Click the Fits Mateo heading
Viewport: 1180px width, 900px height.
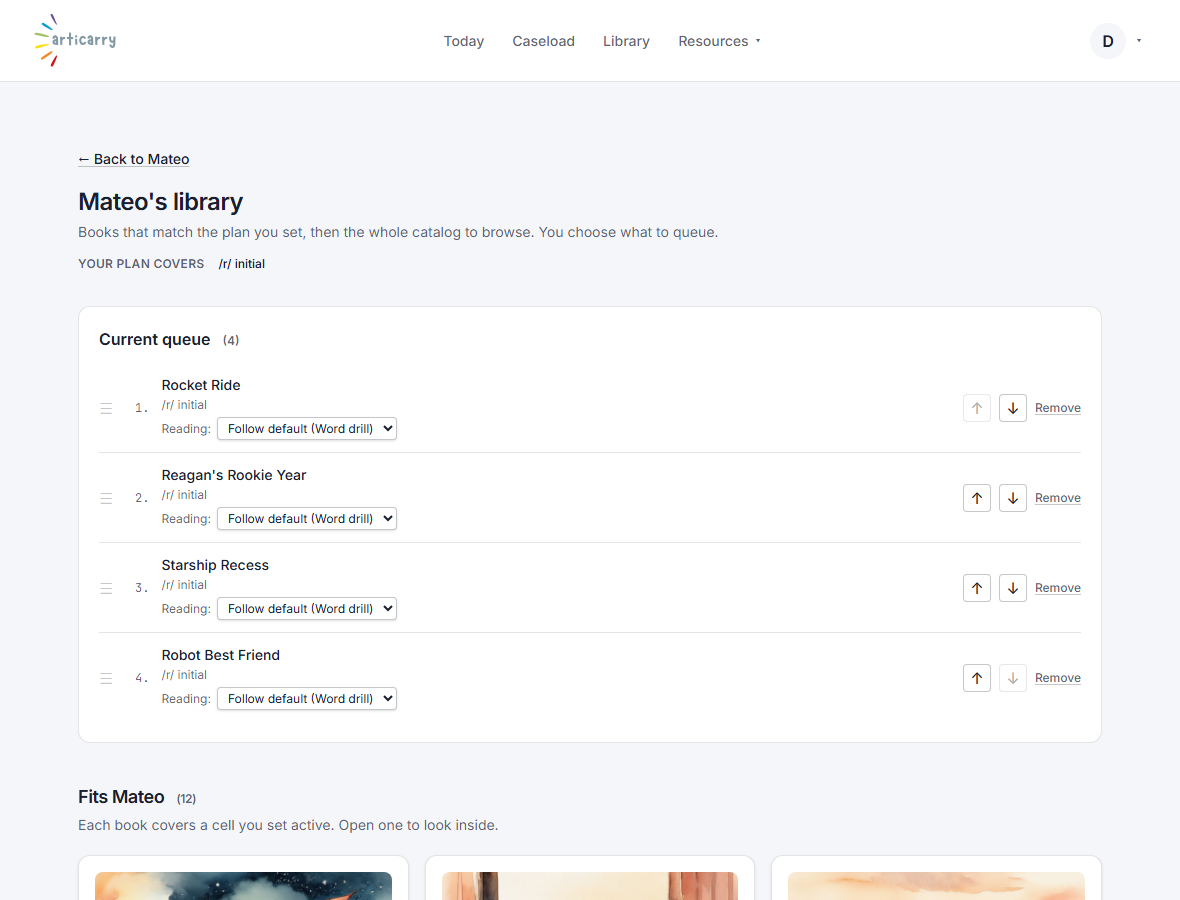(121, 797)
